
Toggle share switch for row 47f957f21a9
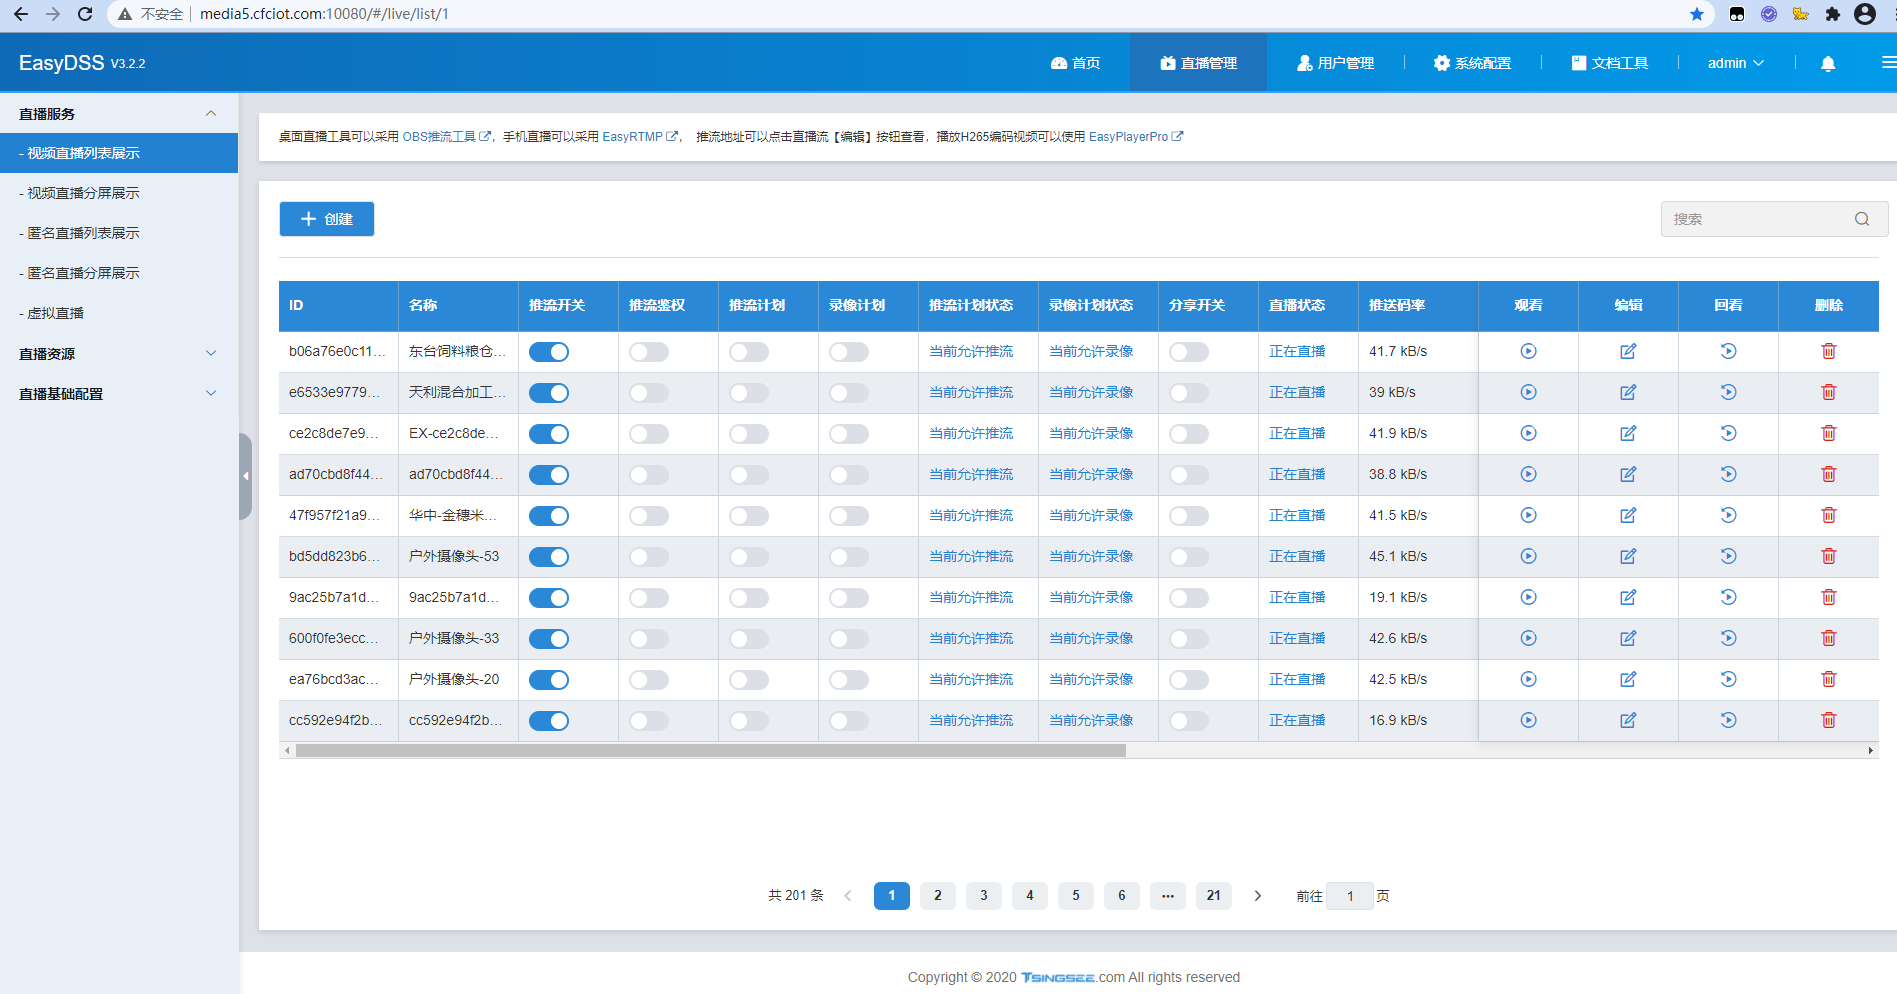(1189, 516)
